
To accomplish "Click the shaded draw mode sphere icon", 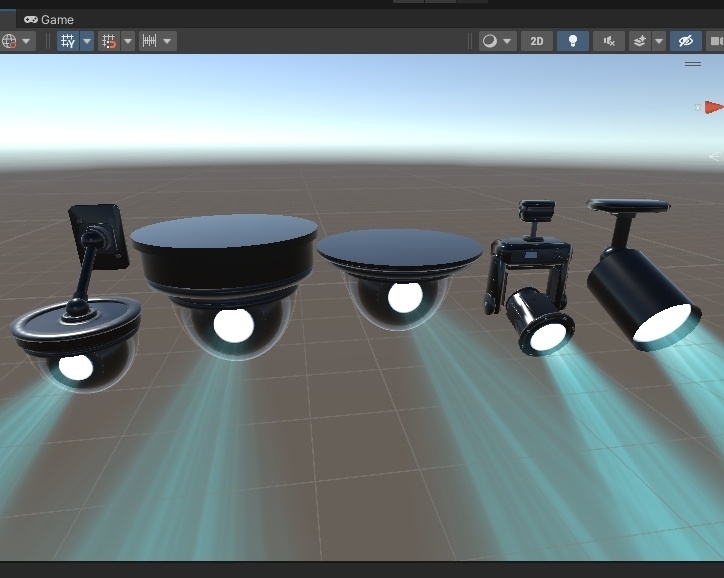I will pos(489,41).
